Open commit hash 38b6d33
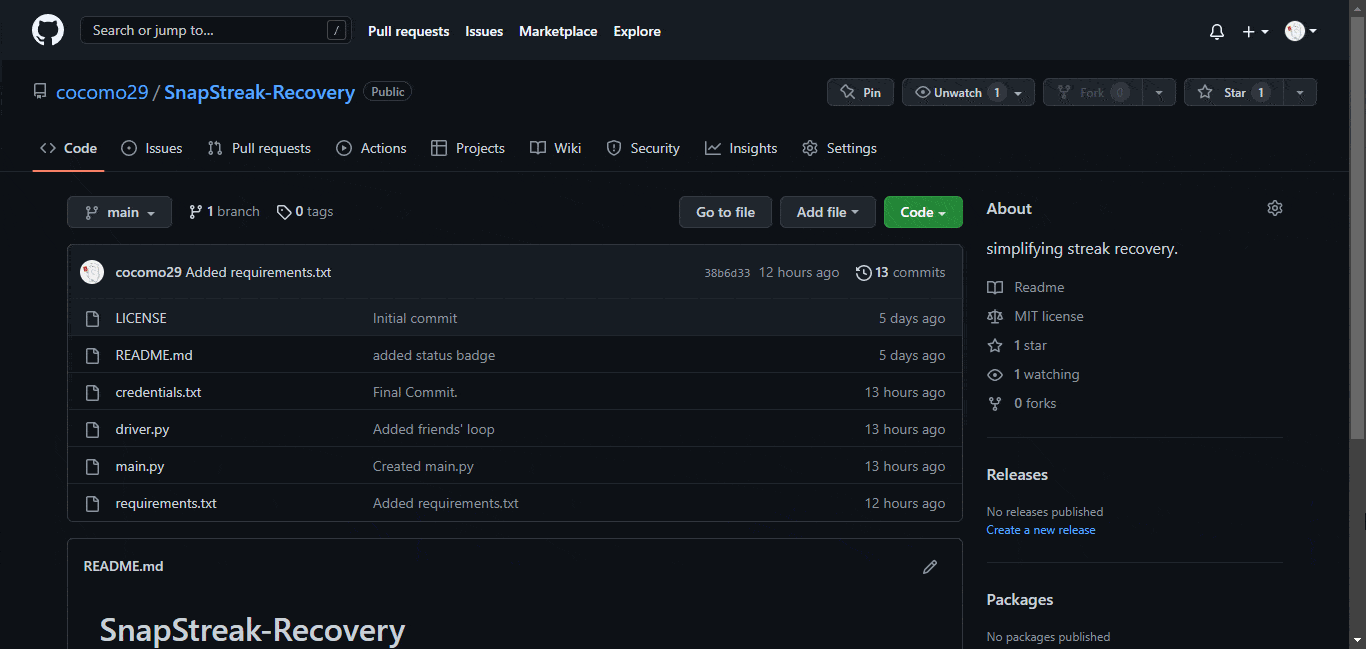 click(727, 273)
